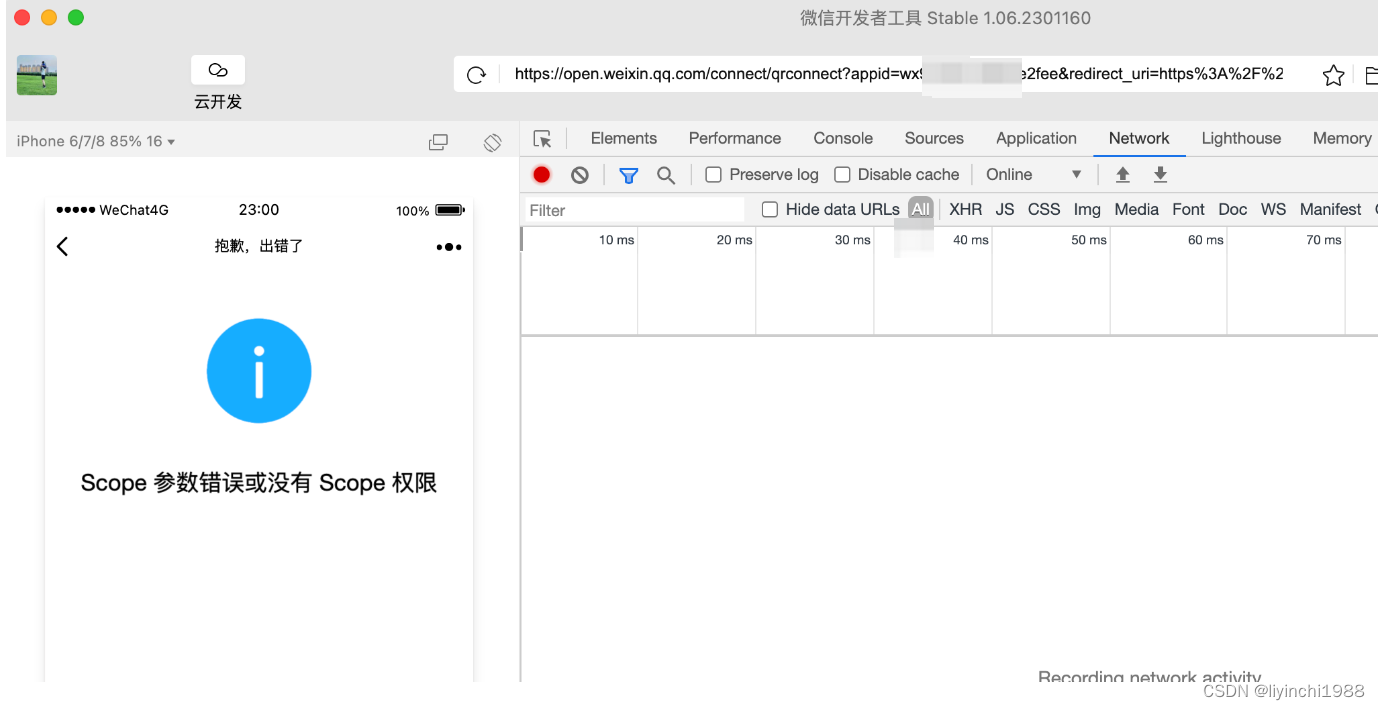Clear the network log
Screen dimensions: 1380x710
(x=580, y=175)
